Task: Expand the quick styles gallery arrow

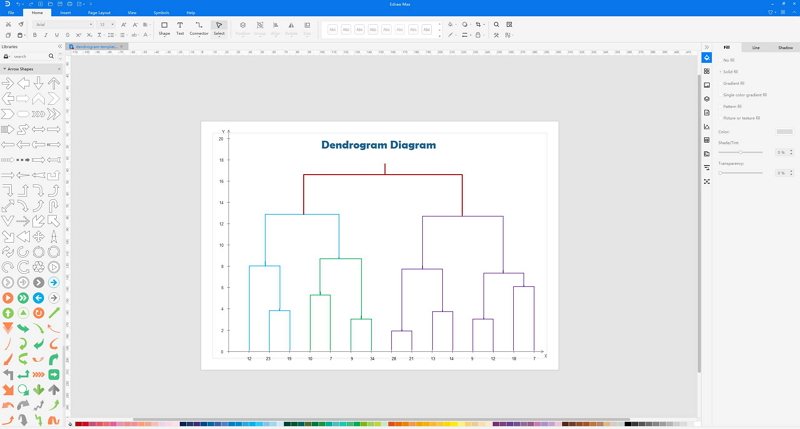Action: point(439,36)
